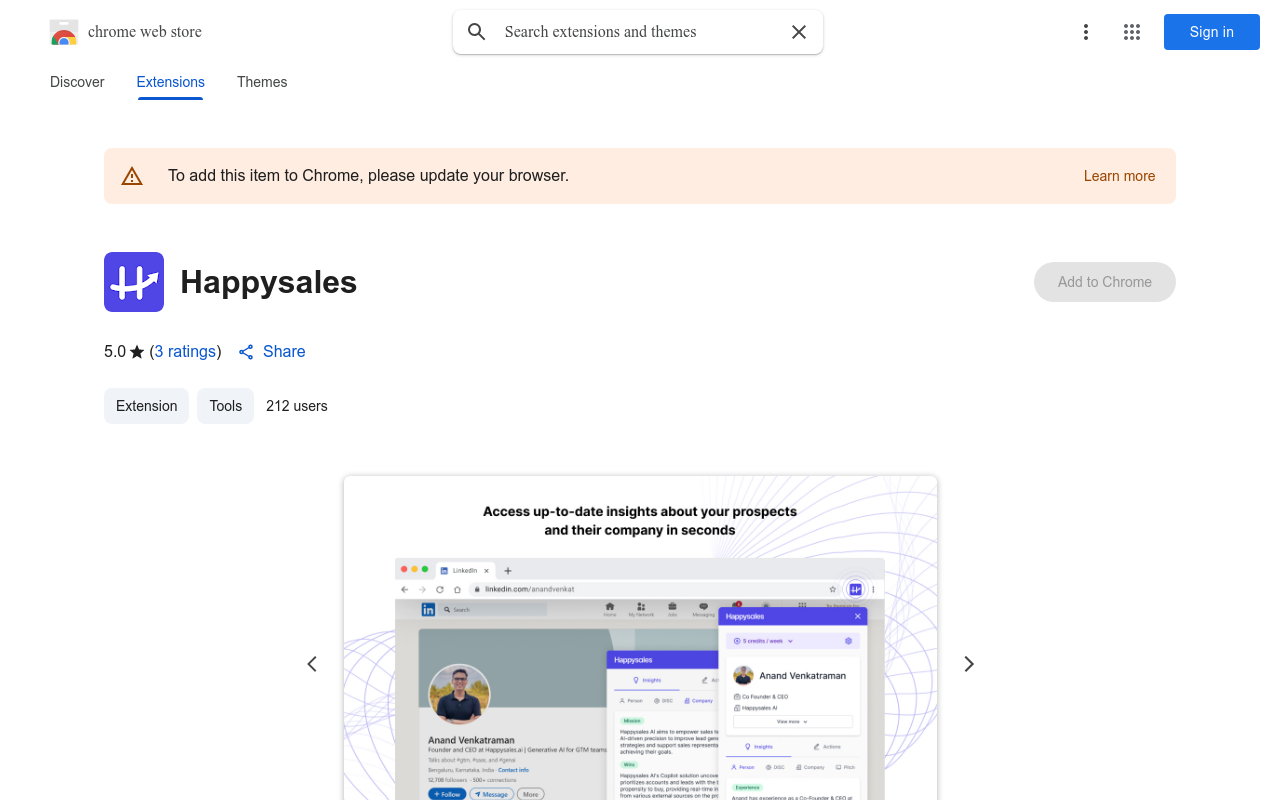Viewport: 1280px width, 800px height.
Task: Select the Extension category chip
Action: pyautogui.click(x=146, y=406)
